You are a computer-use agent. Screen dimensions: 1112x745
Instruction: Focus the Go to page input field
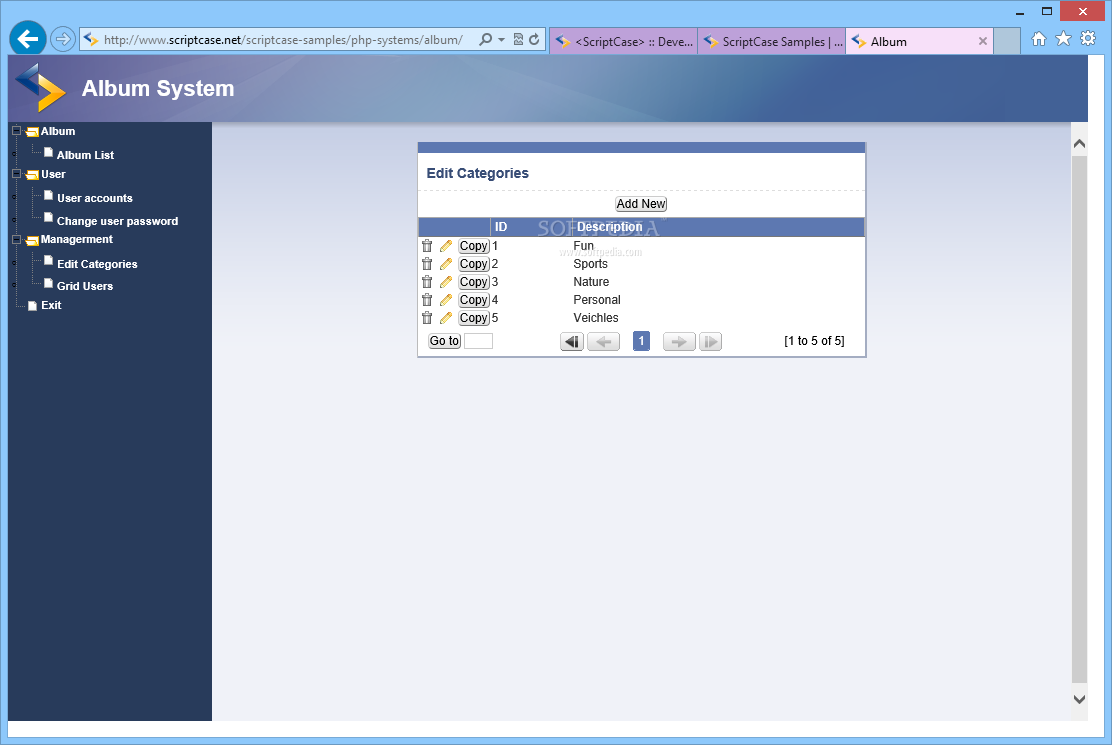point(478,341)
